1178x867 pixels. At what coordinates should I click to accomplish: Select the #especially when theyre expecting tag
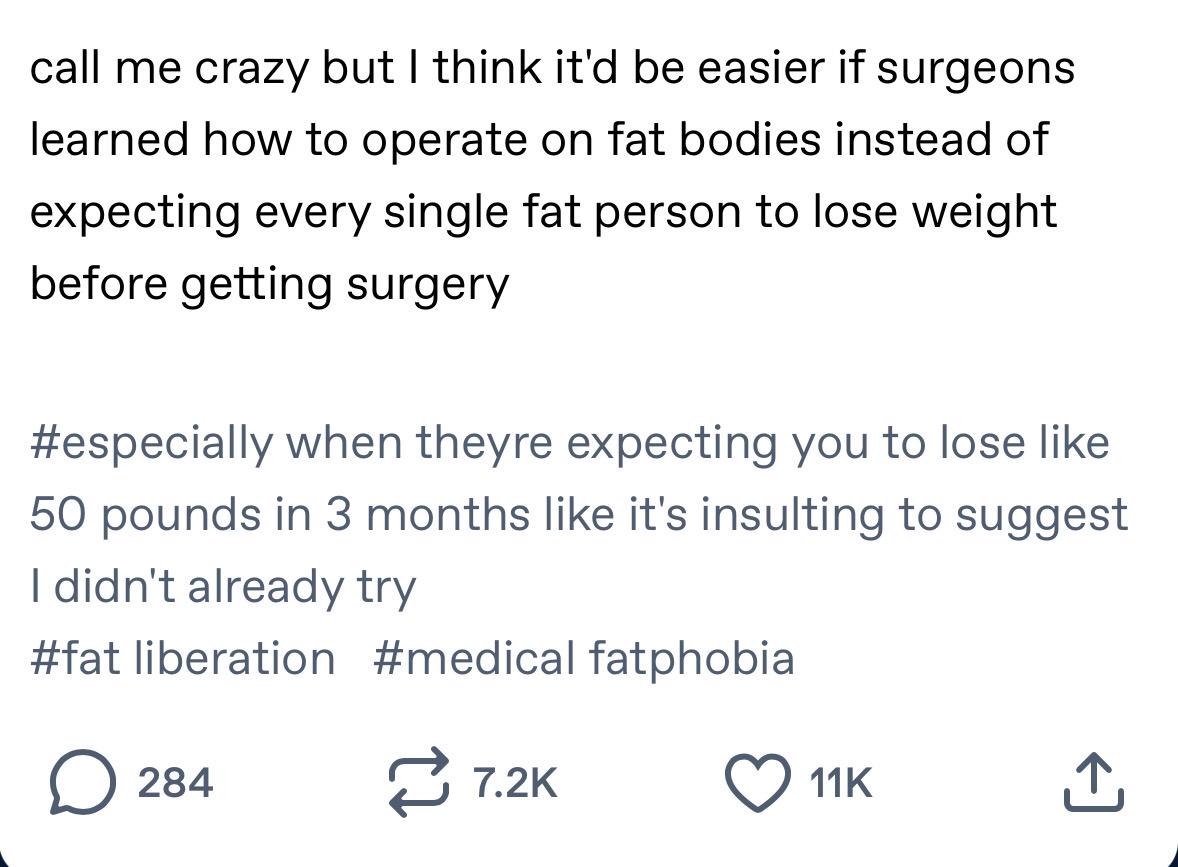click(x=569, y=443)
